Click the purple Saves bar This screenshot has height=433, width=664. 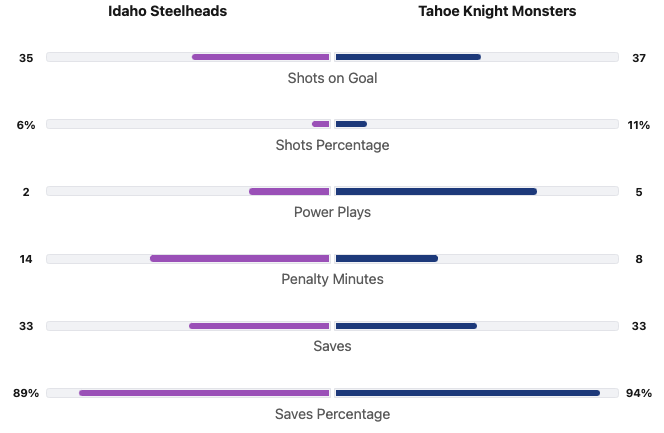(259, 325)
